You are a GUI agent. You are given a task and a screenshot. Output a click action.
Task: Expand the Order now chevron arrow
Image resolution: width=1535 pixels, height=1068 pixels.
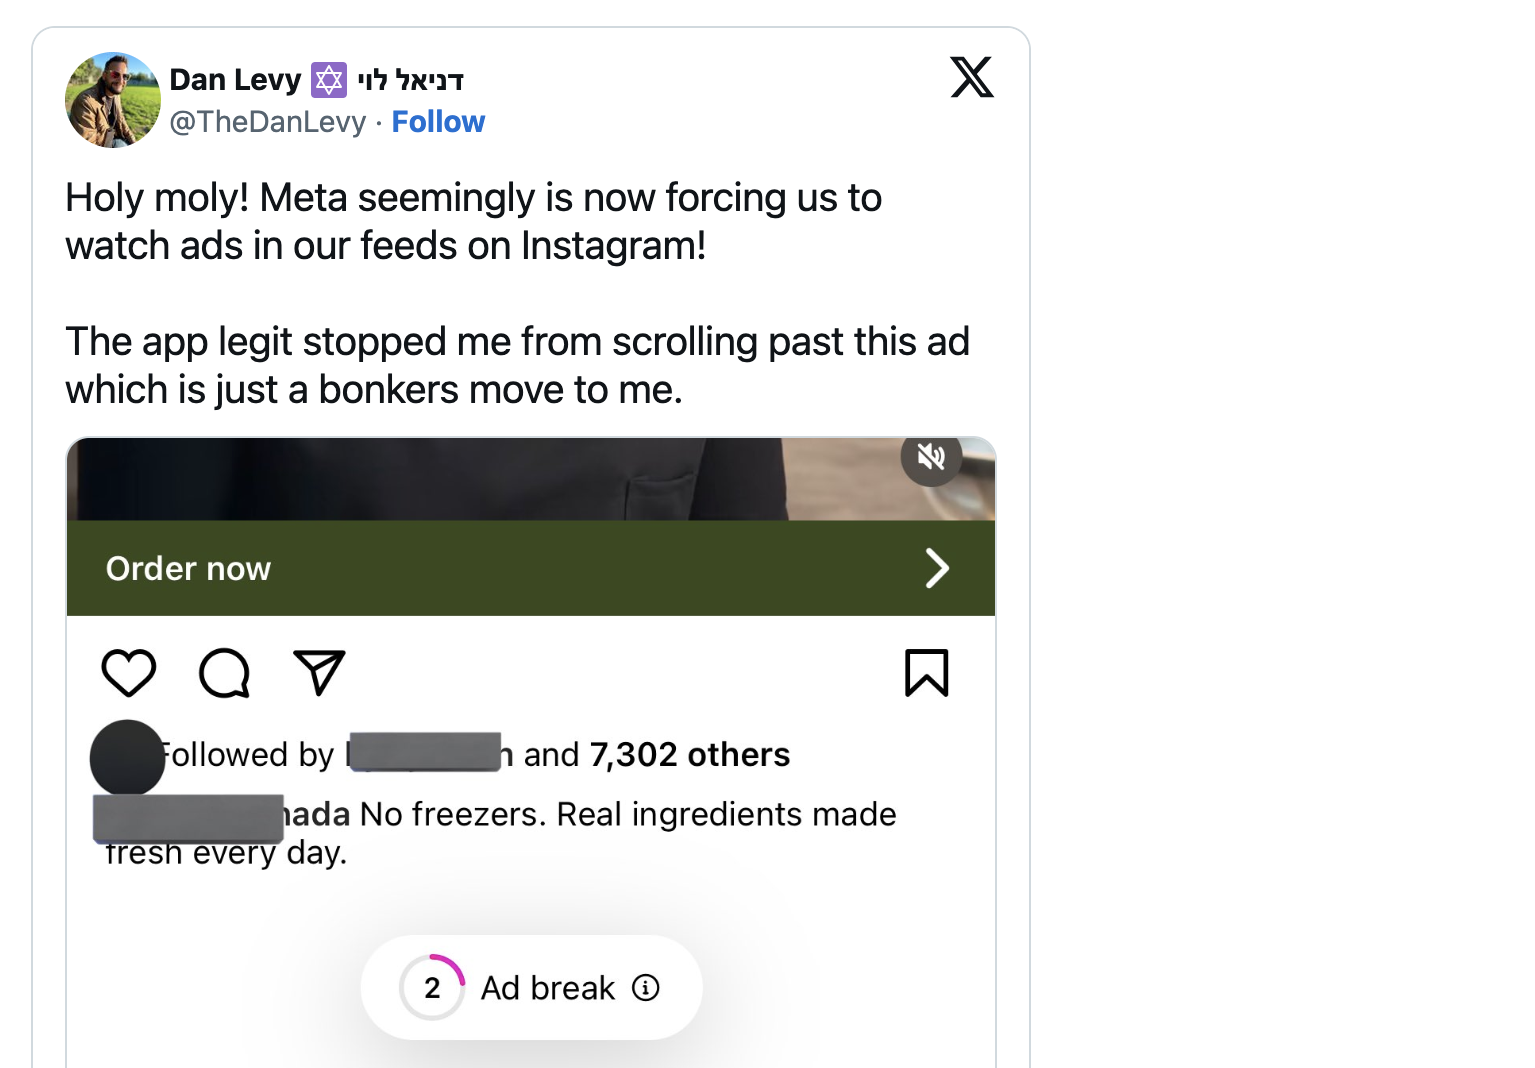point(936,568)
